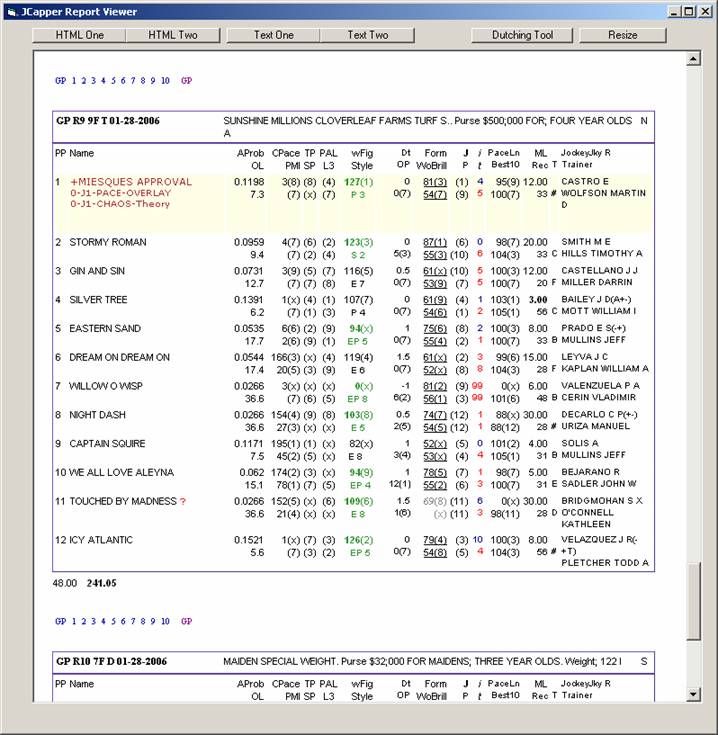Click the scrollbar up arrow
The image size is (718, 735).
click(x=693, y=59)
